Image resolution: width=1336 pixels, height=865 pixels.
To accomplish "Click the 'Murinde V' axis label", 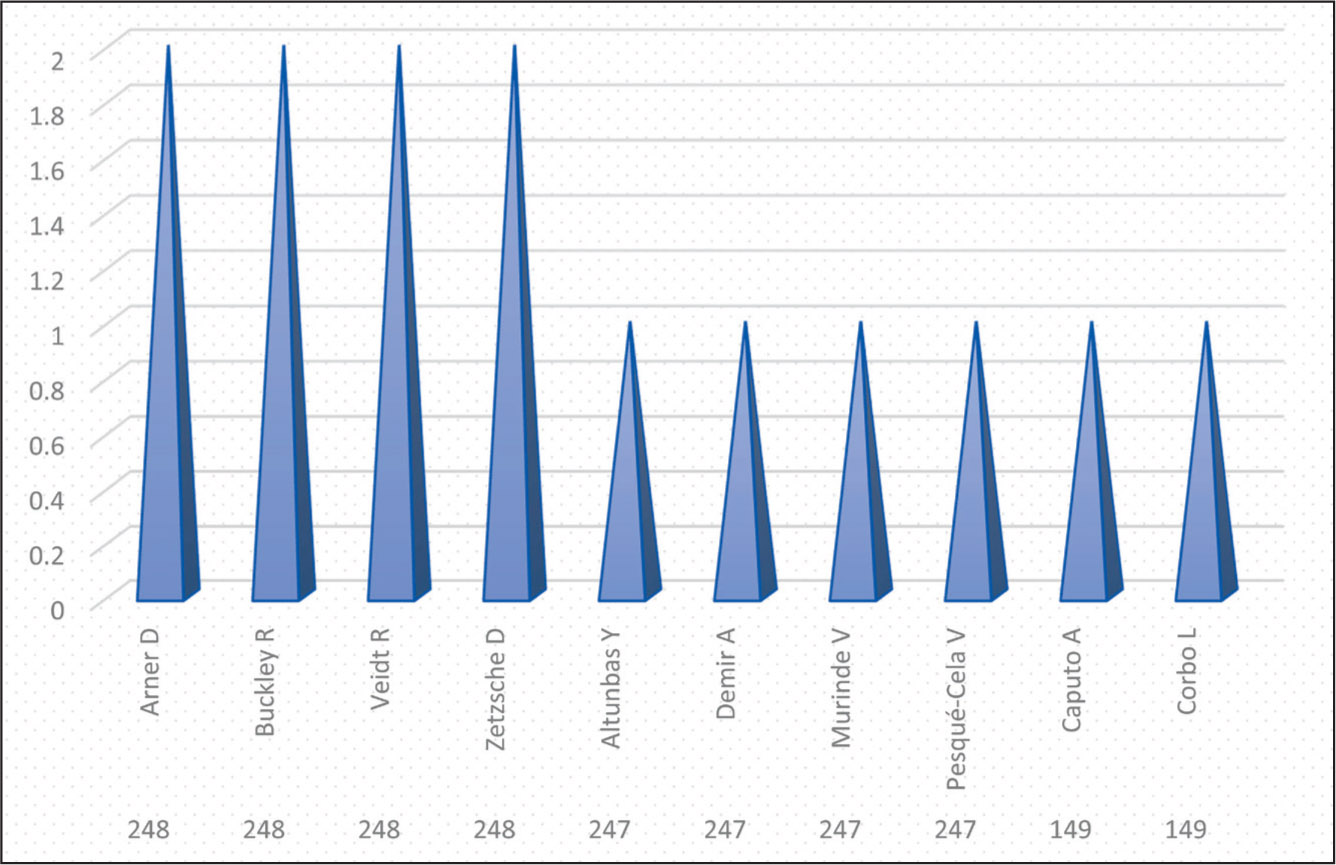I will (843, 689).
